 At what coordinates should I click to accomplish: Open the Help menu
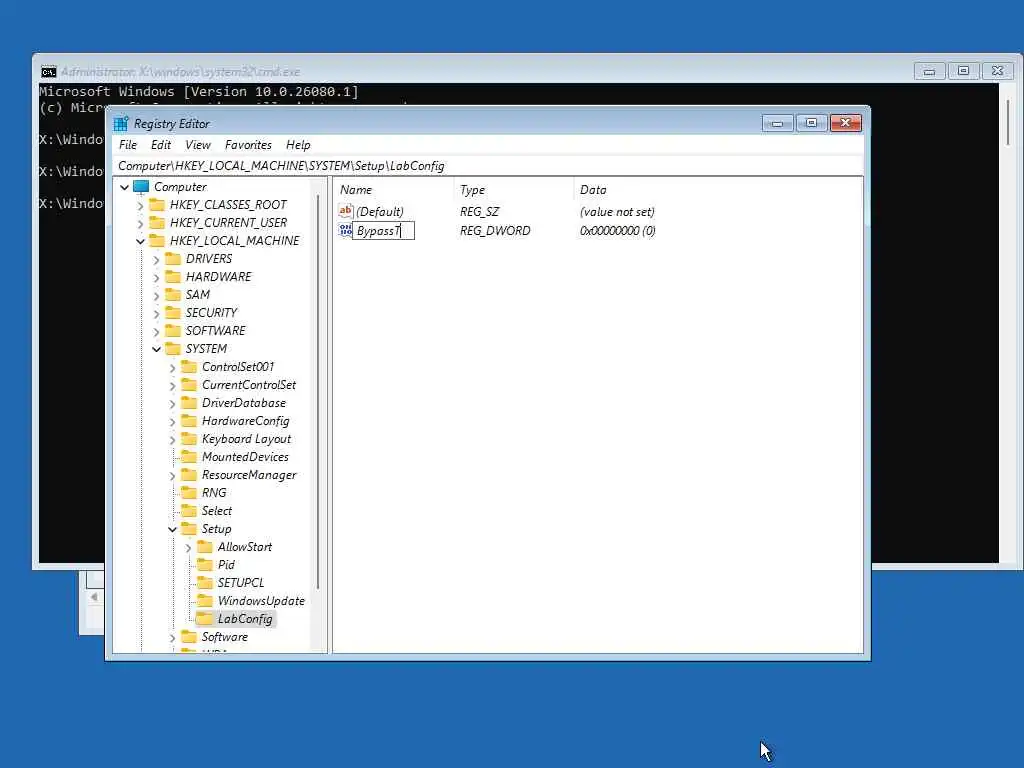coord(298,145)
